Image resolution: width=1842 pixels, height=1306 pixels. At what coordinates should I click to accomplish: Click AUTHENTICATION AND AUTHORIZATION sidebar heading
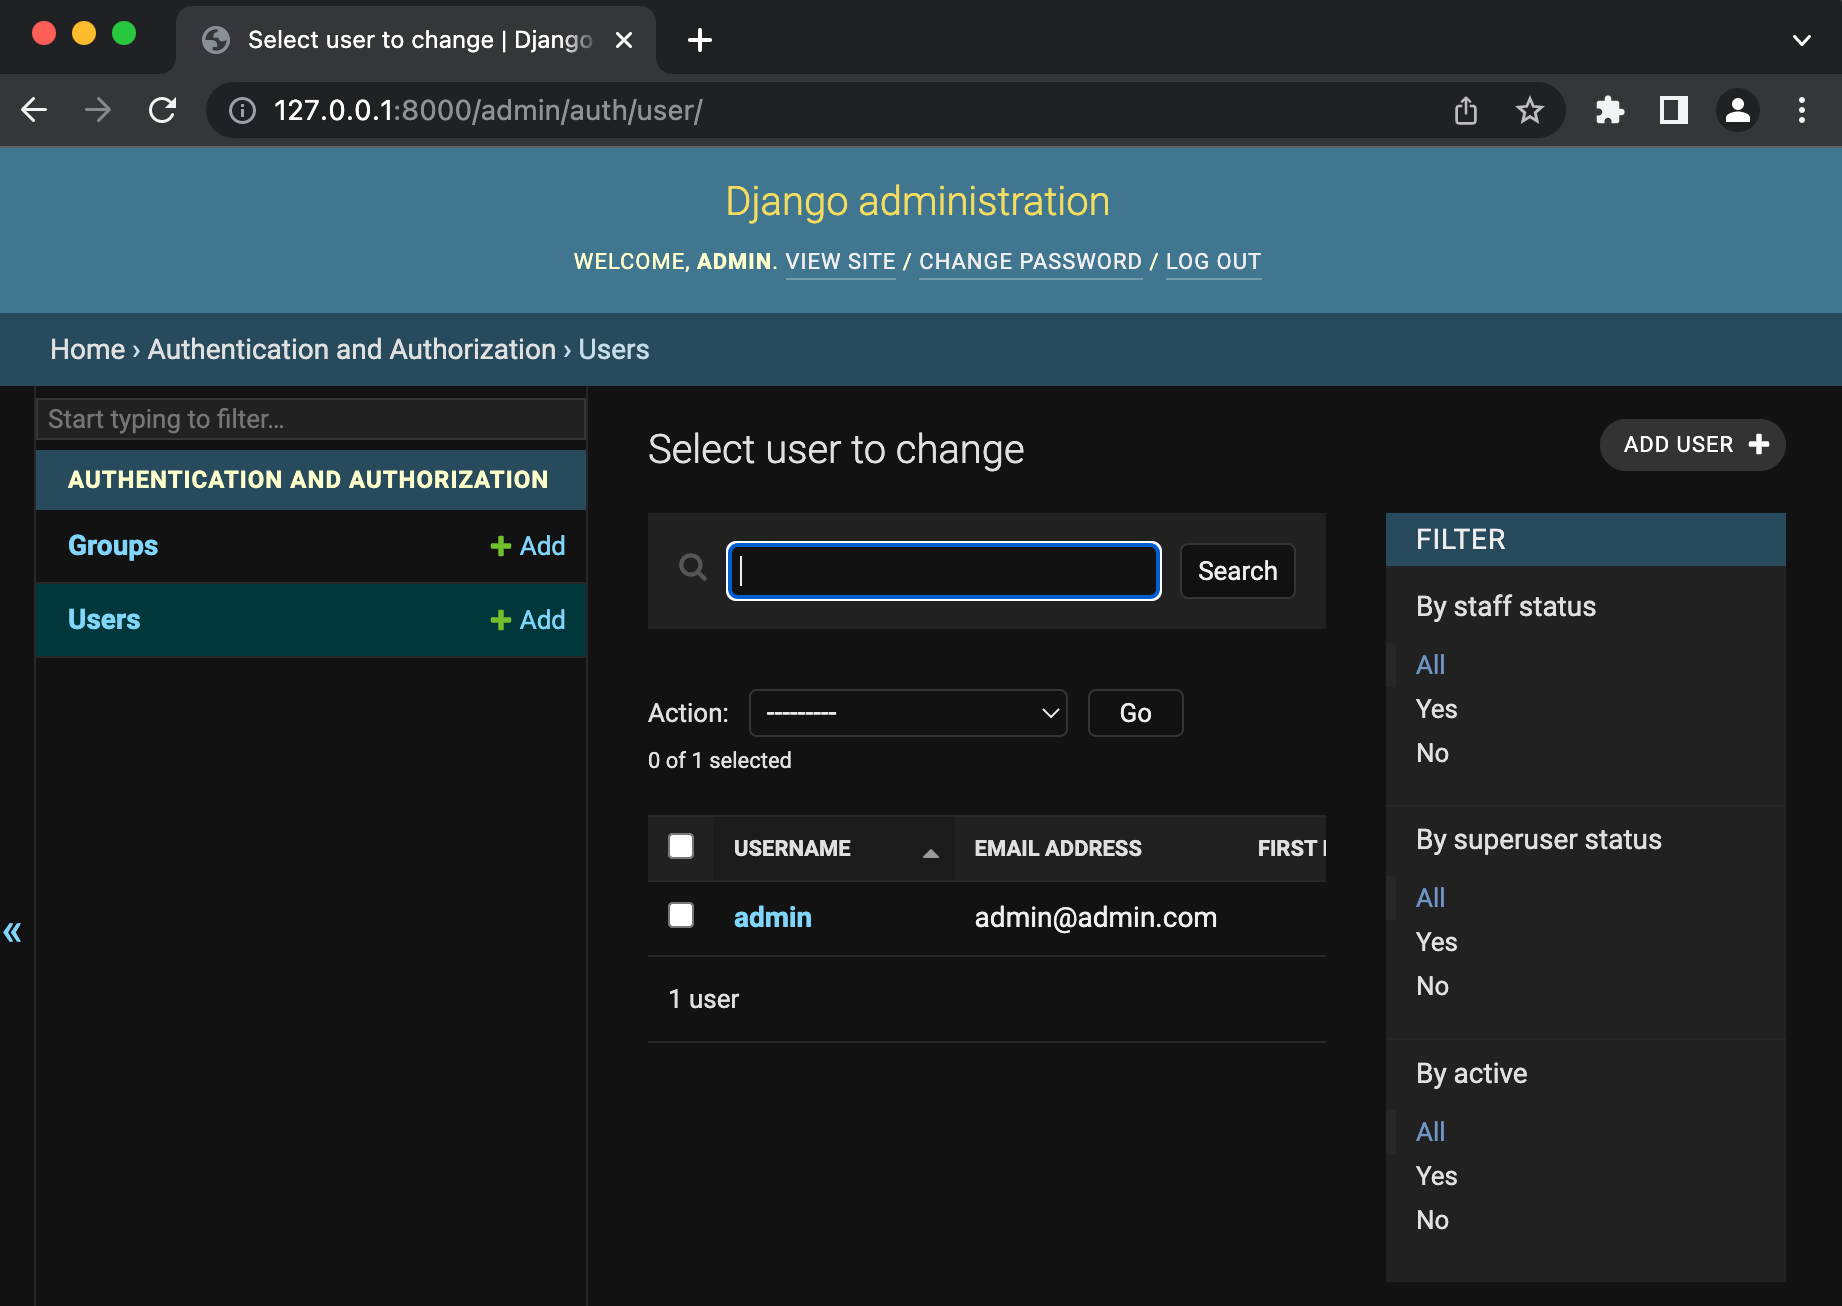point(308,480)
